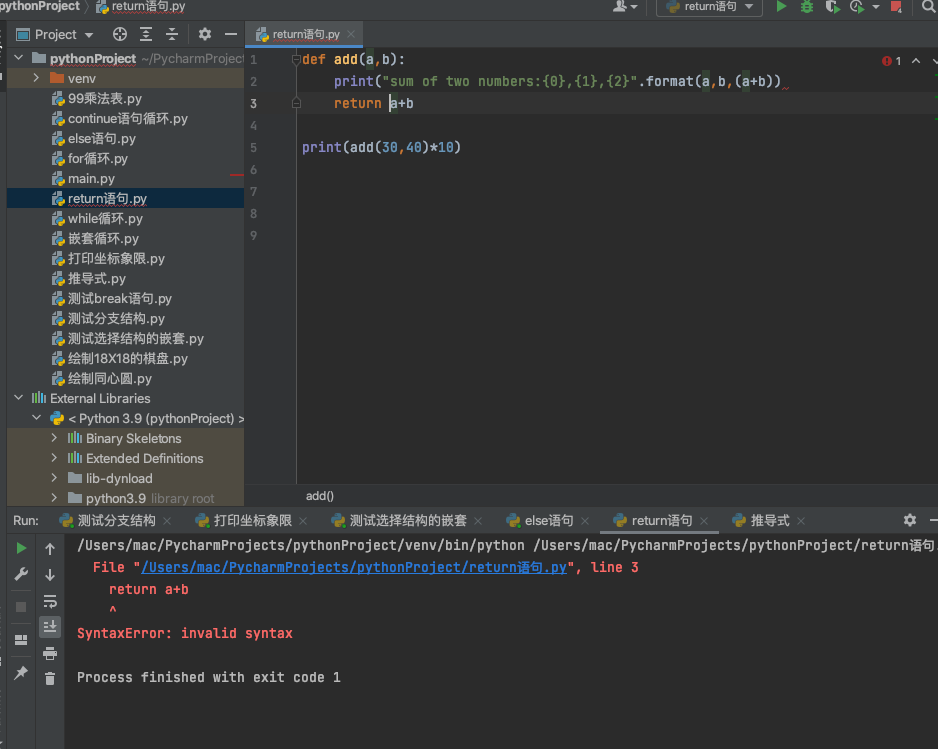
Task: Rerun program with green play in Run panel
Action: 21,548
